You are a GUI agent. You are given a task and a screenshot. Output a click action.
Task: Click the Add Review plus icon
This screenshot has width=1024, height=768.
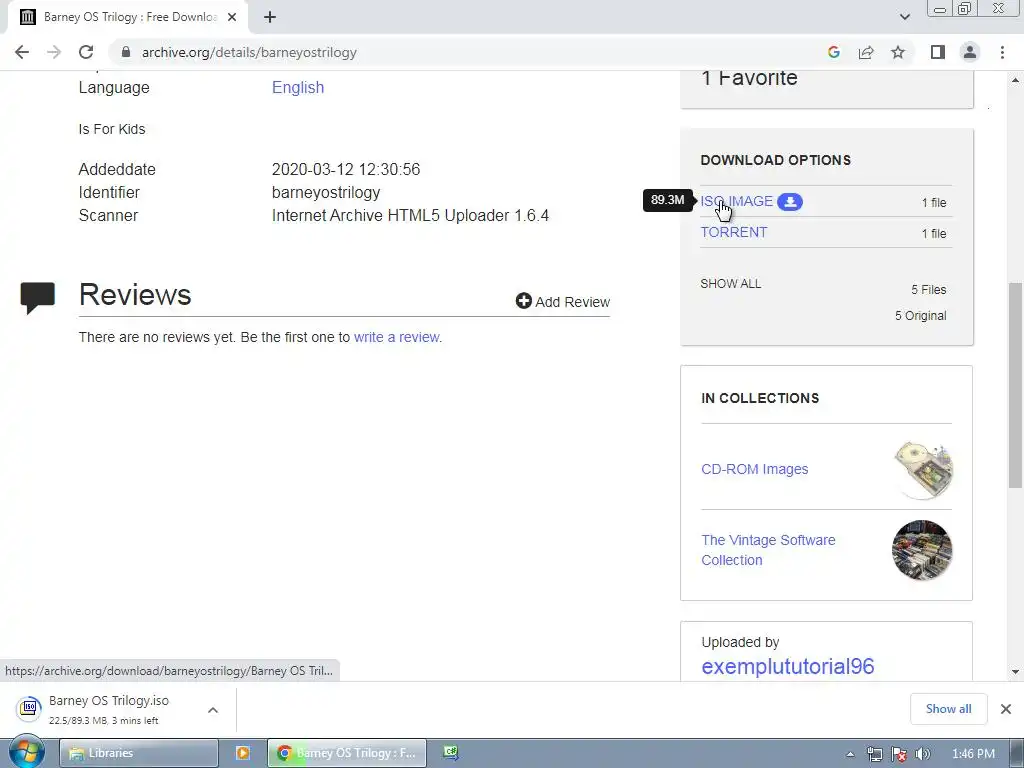point(523,300)
